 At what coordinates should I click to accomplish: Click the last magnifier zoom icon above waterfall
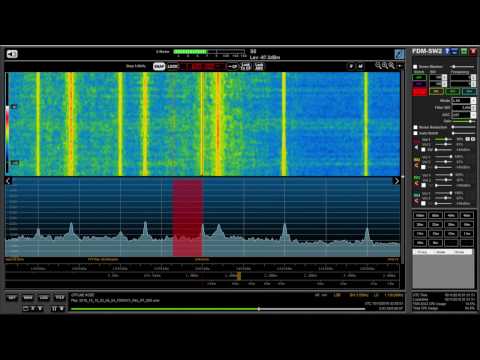coord(392,65)
